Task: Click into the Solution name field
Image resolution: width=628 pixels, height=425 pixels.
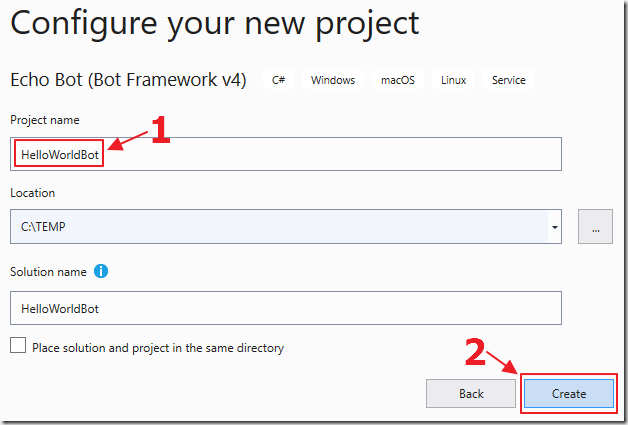Action: 286,308
